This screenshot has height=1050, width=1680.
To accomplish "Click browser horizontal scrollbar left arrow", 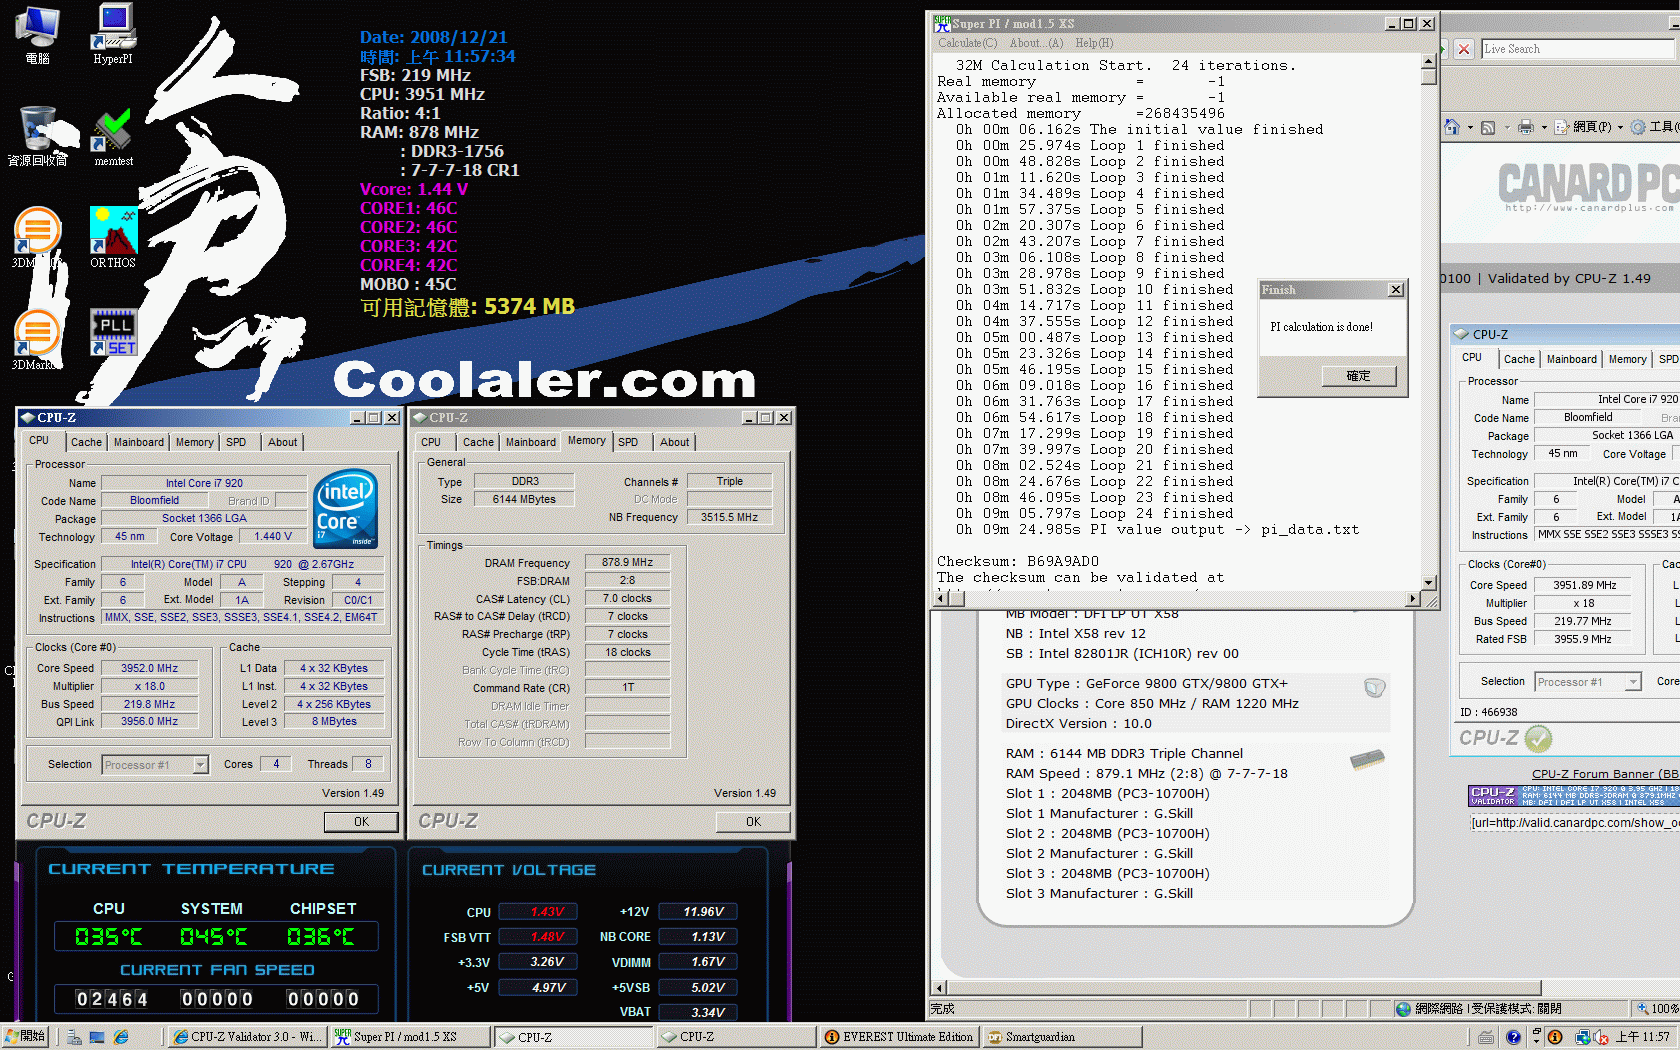I will (938, 988).
